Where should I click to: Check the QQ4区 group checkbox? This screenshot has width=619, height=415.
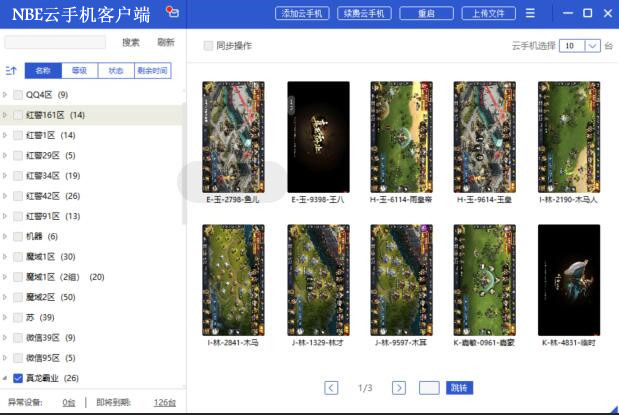coord(18,95)
